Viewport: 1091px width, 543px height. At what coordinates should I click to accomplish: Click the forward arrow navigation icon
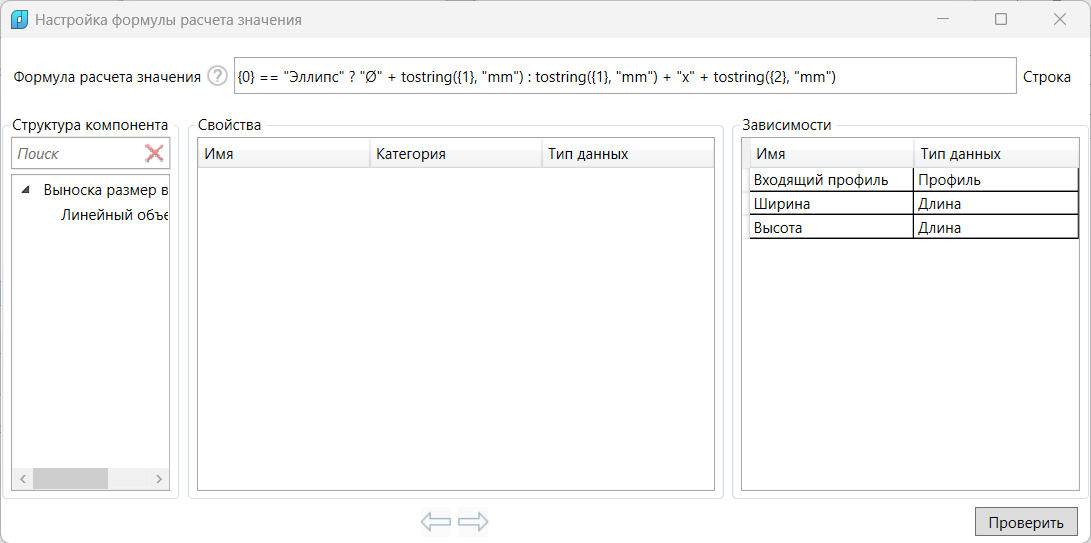click(473, 521)
